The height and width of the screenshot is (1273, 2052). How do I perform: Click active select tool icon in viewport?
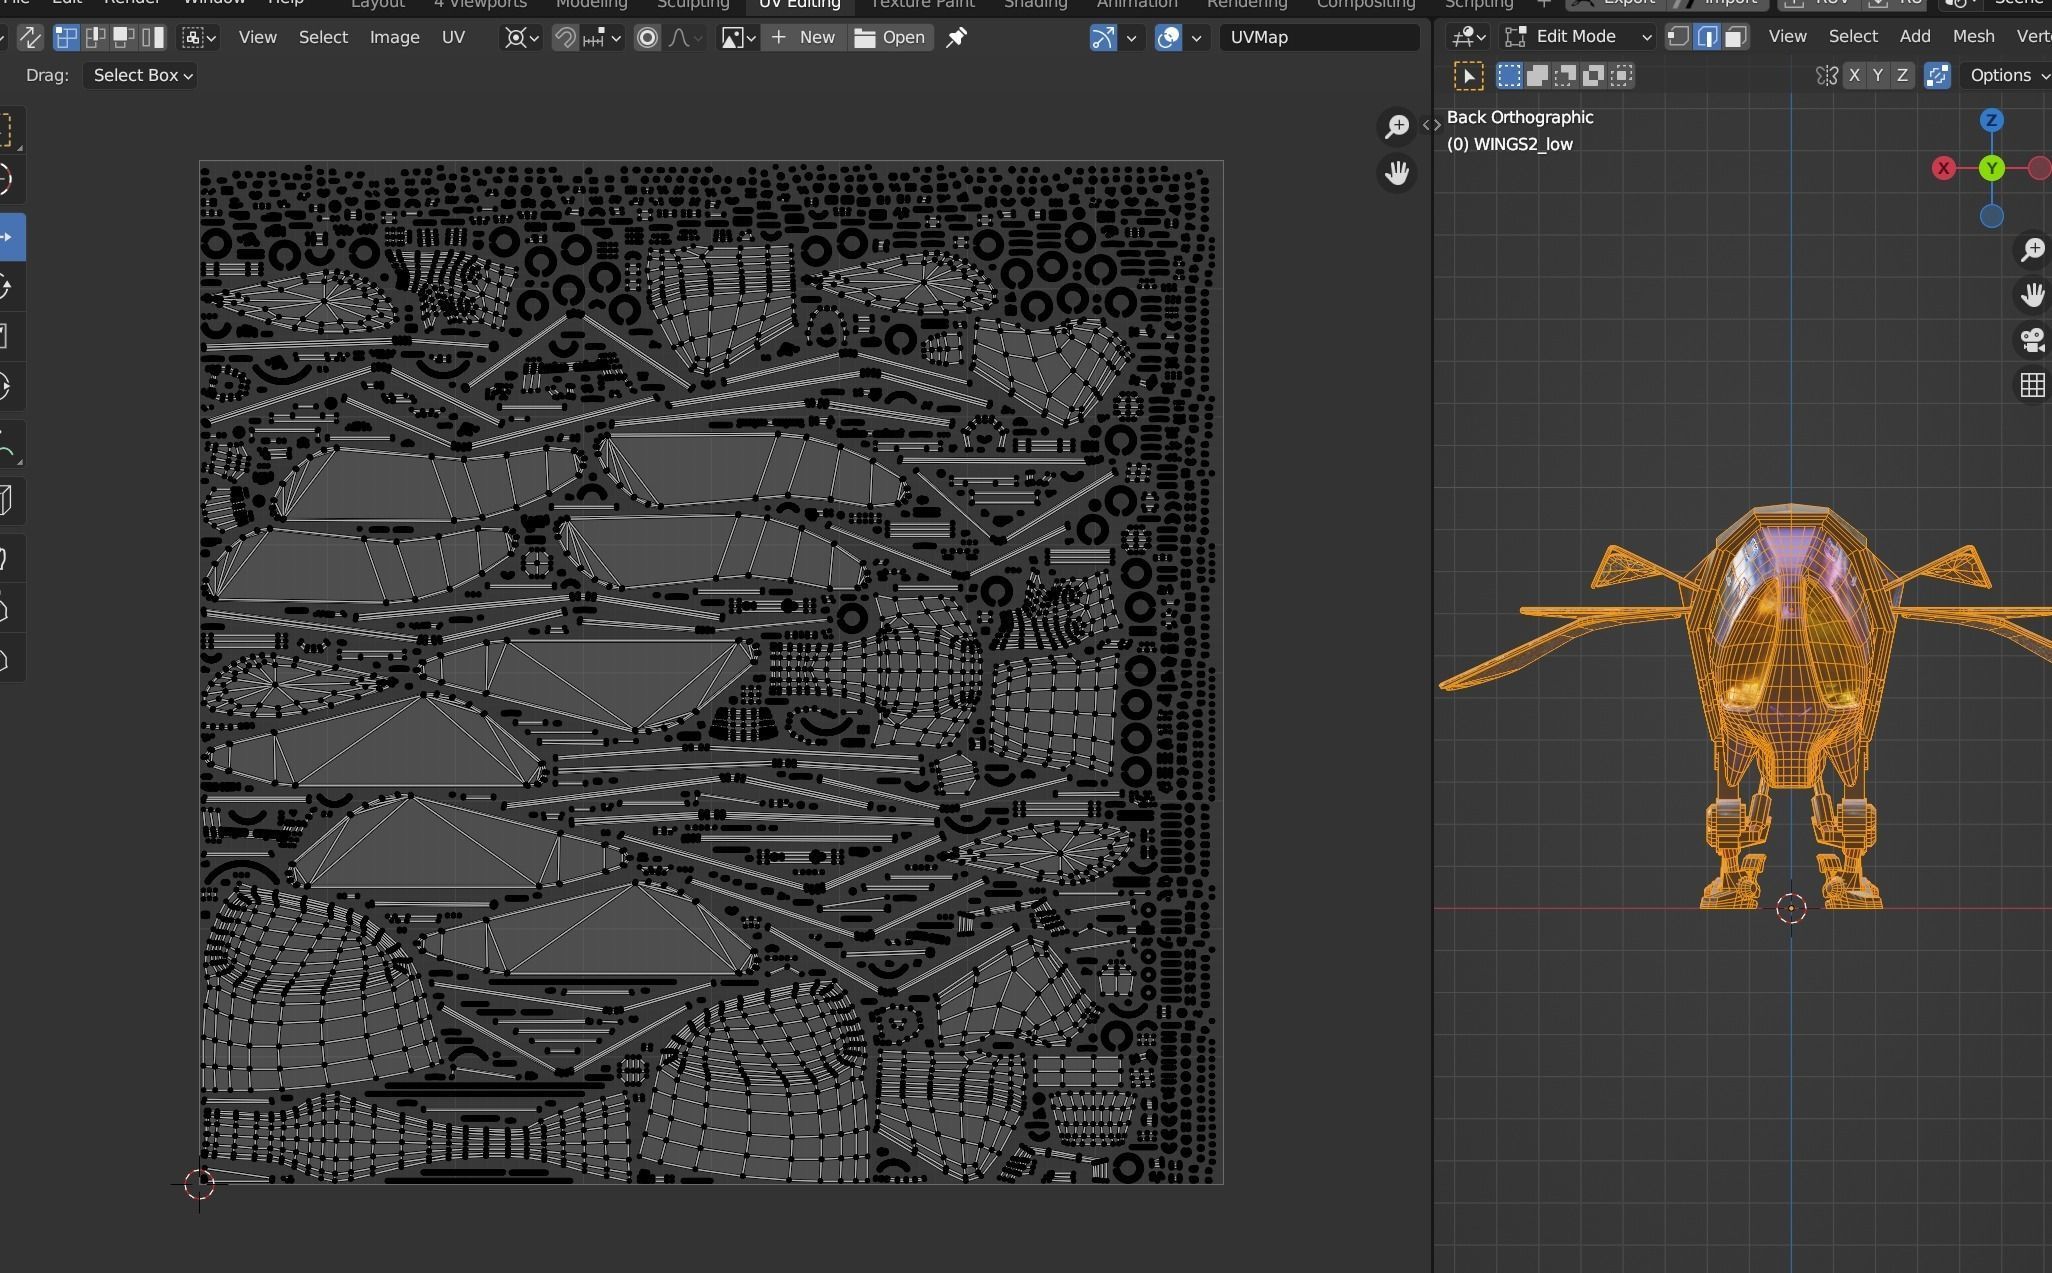pyautogui.click(x=1468, y=75)
